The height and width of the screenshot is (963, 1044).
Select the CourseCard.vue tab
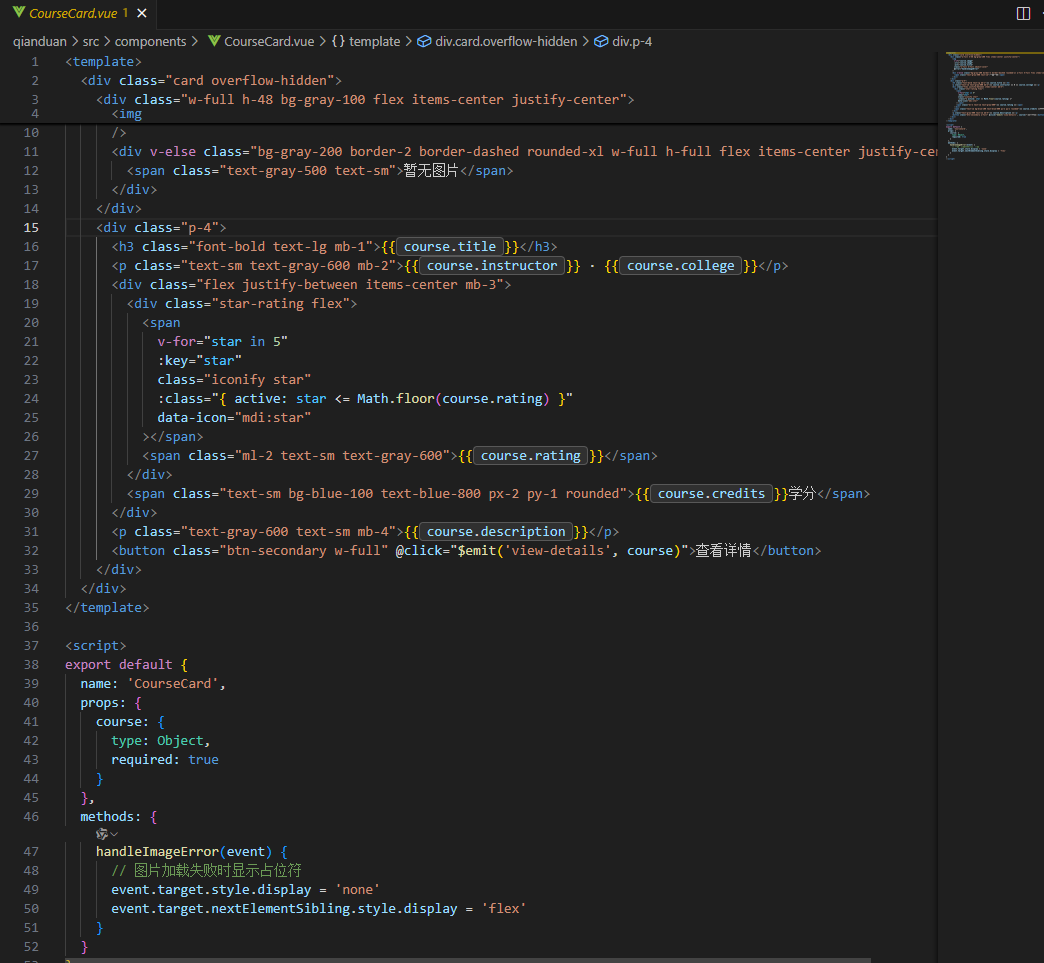tap(80, 13)
